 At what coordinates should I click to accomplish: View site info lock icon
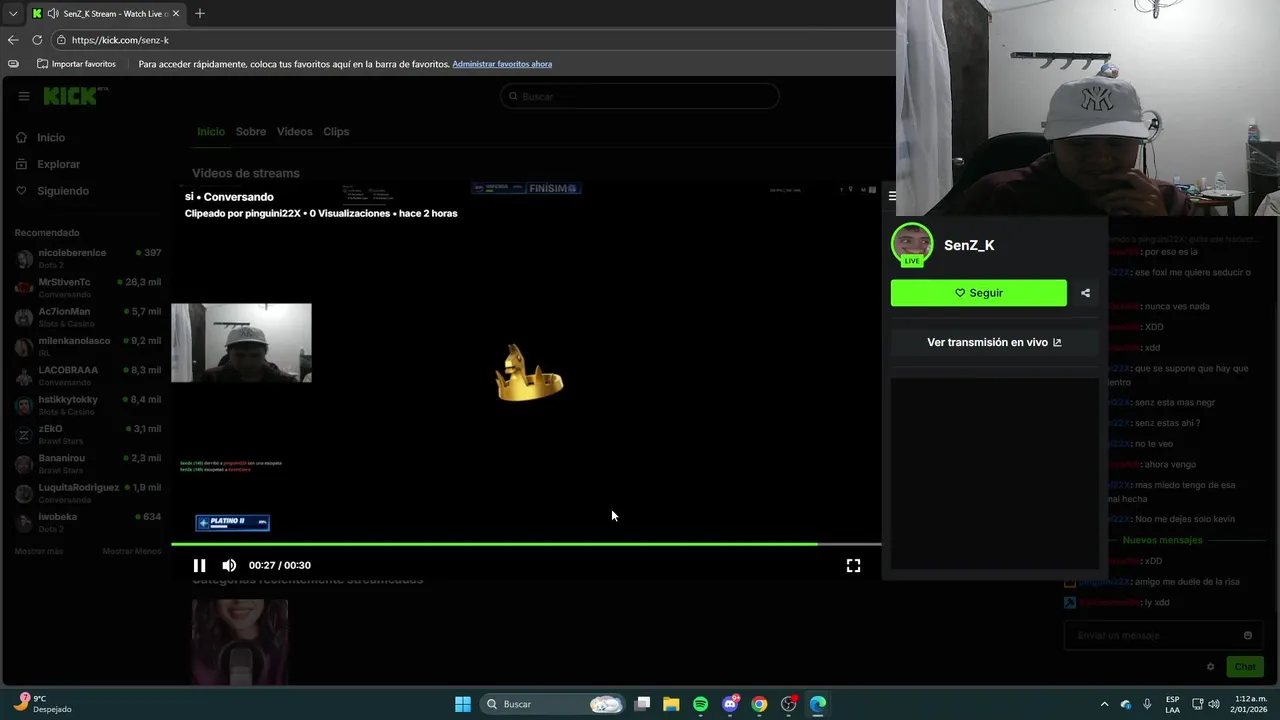(61, 40)
